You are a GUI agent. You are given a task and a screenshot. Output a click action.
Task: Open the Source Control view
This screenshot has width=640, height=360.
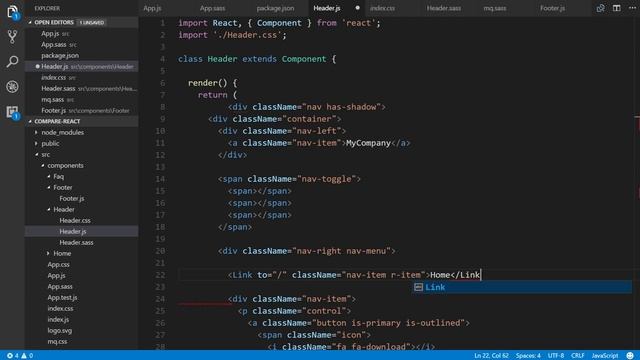click(x=12, y=37)
